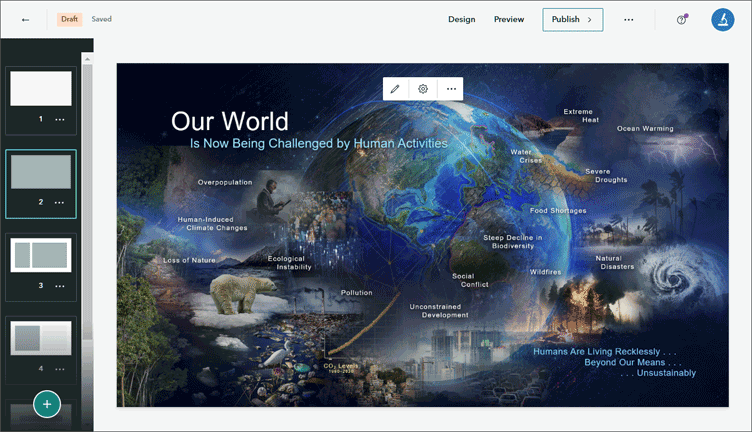Viewport: 752px width, 432px height.
Task: Click the Draft status badge
Action: [x=70, y=19]
